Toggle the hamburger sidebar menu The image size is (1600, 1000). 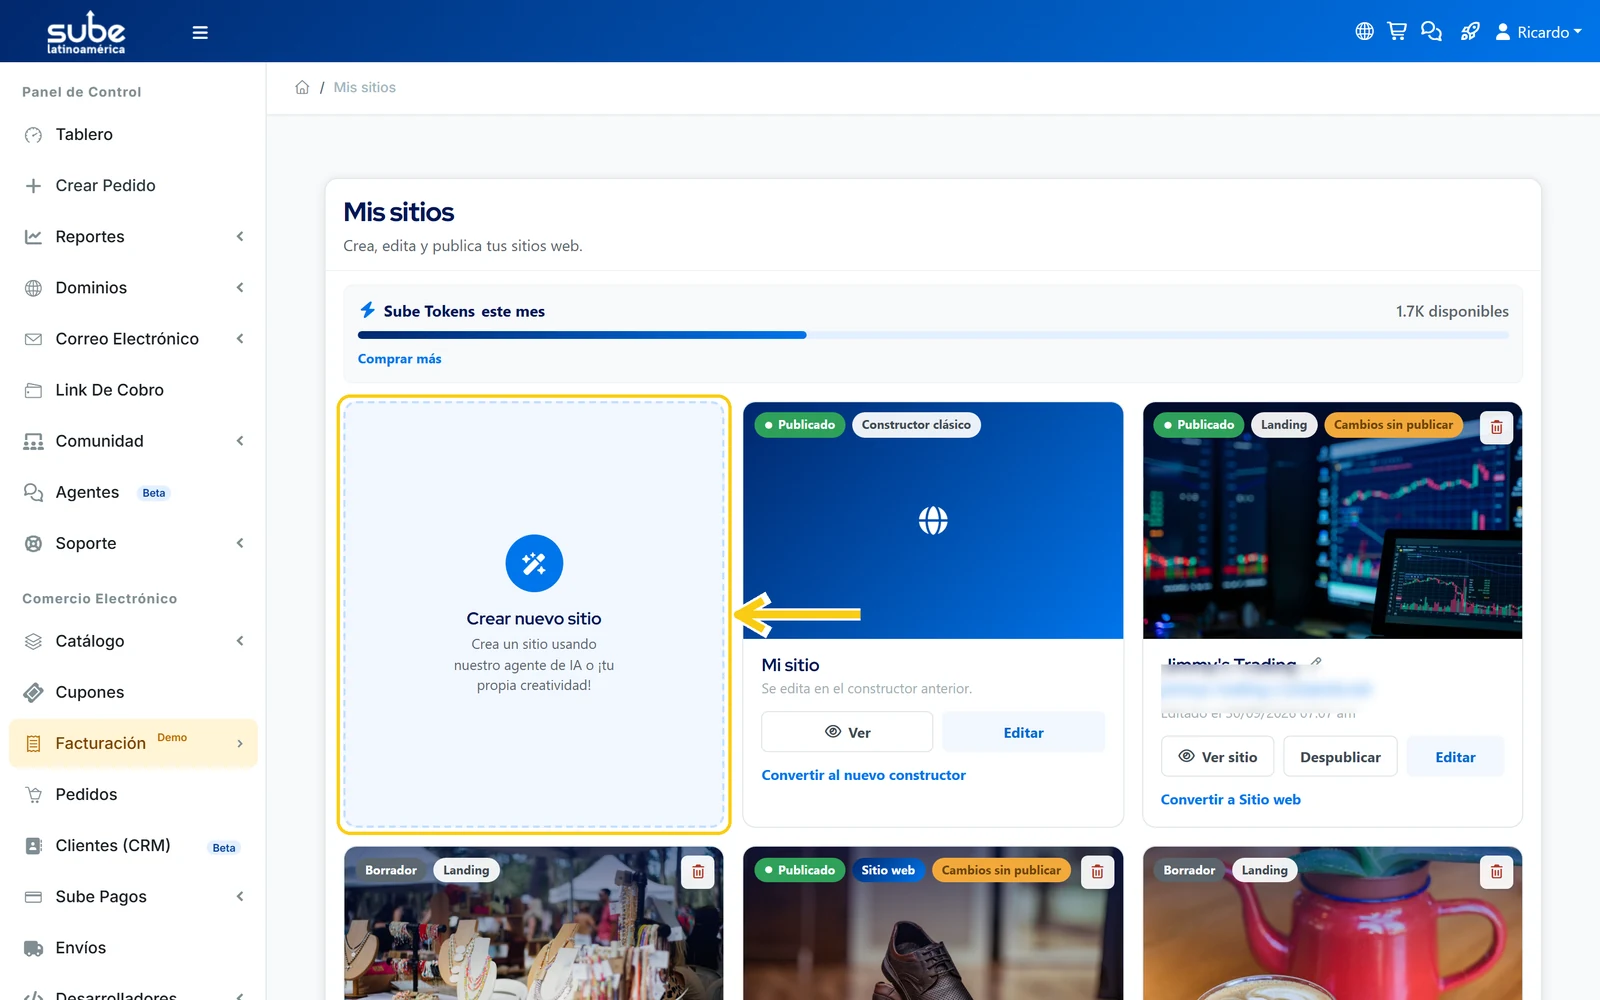coord(200,32)
